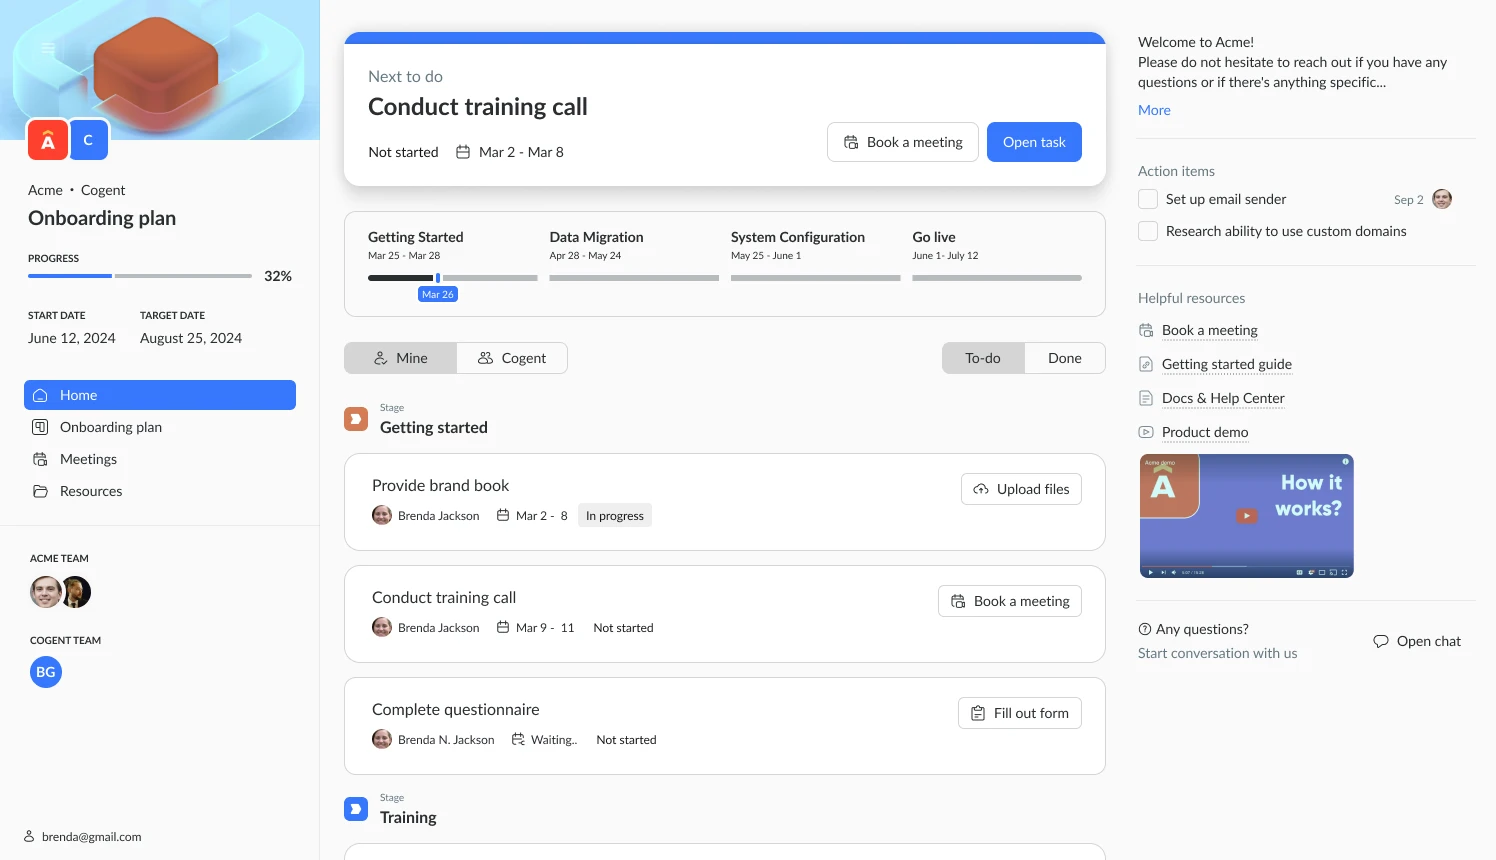Screen dimensions: 1496x860
Task: Click the BG avatar under Cogent Team
Action: [46, 672]
